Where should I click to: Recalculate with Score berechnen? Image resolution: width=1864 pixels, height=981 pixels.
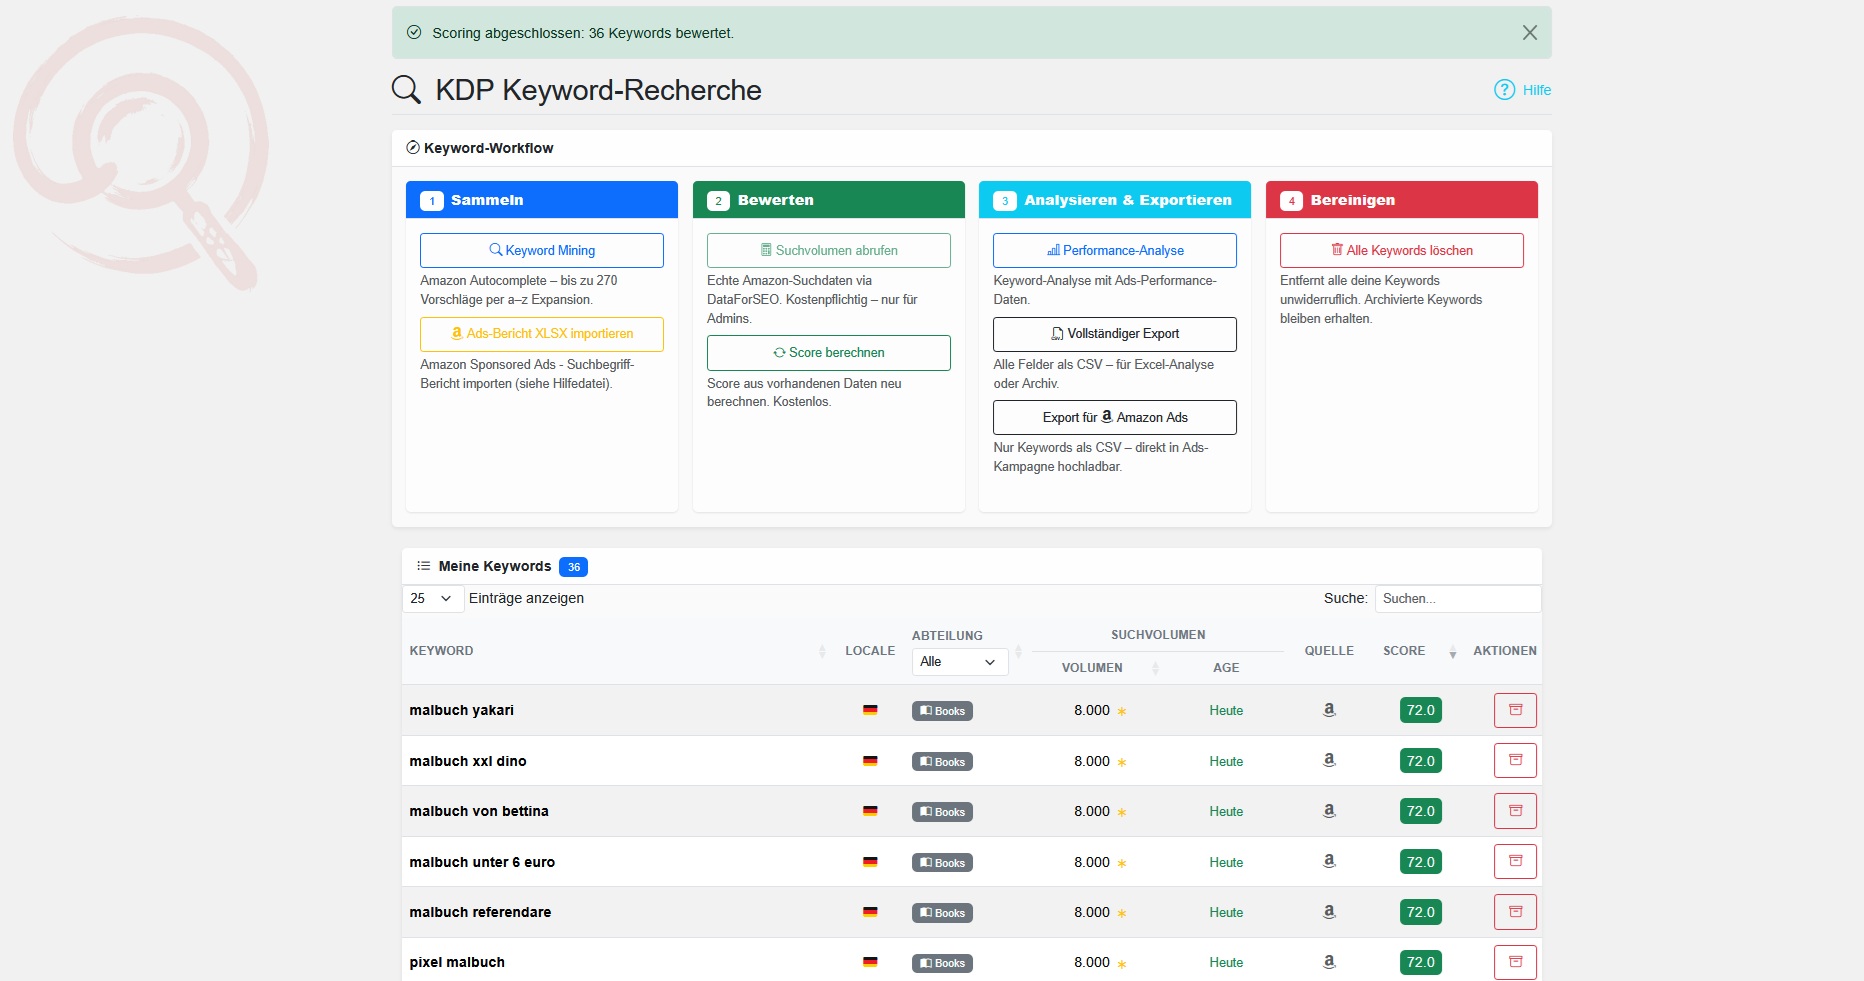pyautogui.click(x=828, y=352)
